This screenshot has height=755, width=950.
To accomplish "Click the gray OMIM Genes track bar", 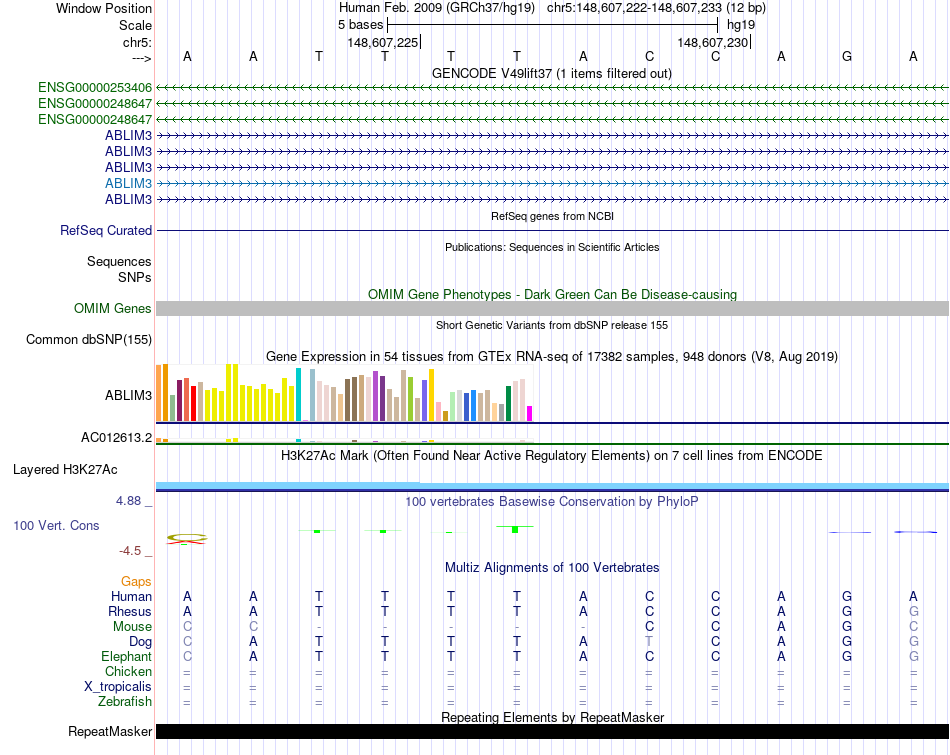I will [551, 309].
